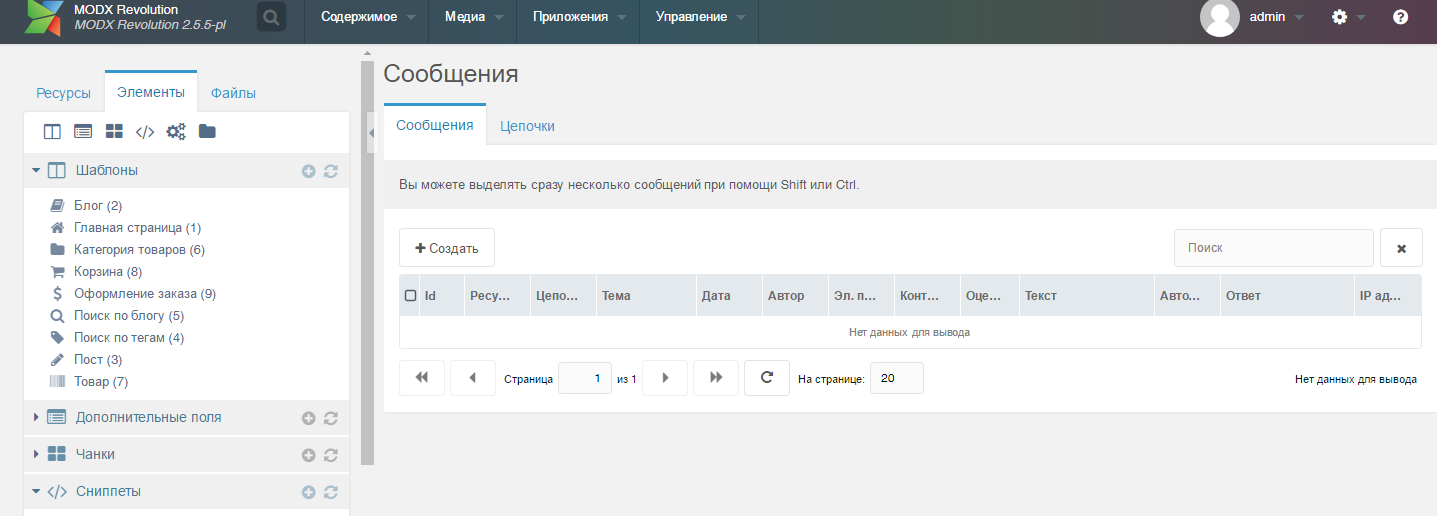Expand the Чанки section

click(36, 454)
